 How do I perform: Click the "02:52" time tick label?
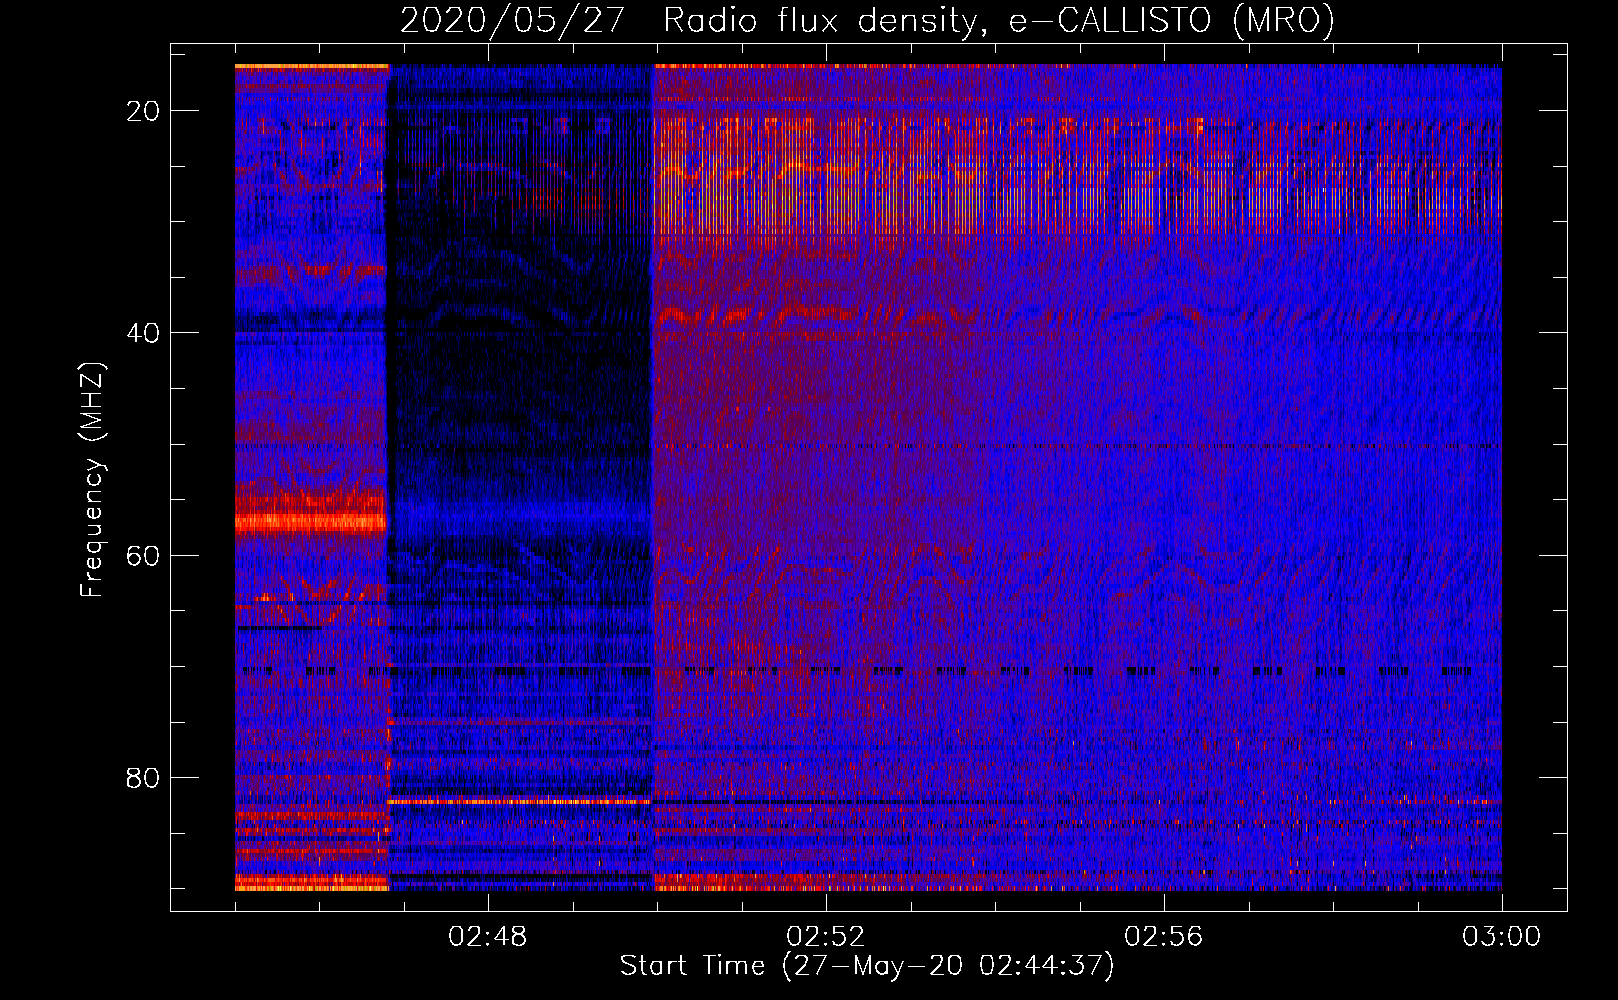coord(826,937)
